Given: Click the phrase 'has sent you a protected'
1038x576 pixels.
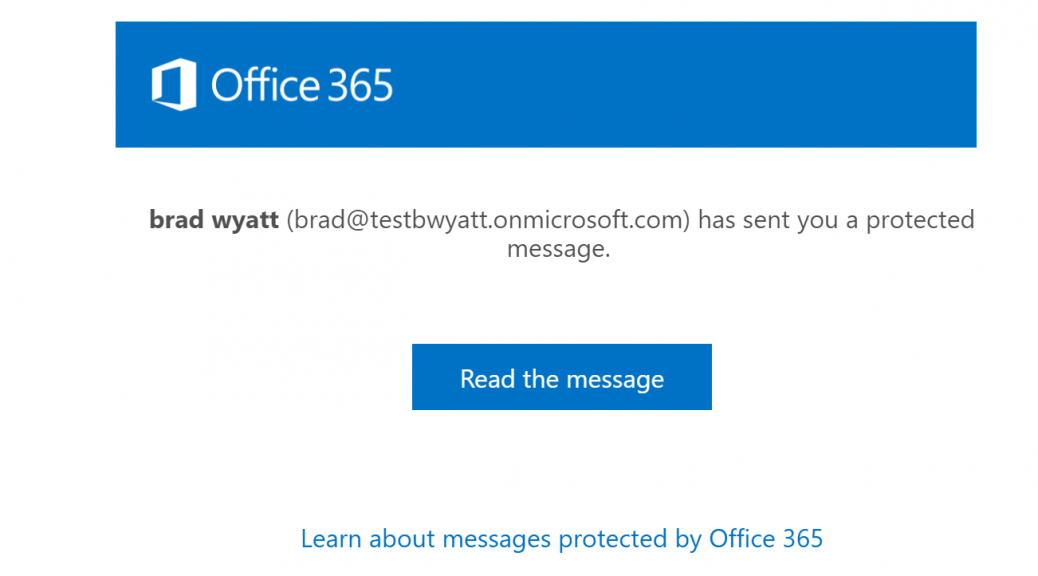Looking at the screenshot, I should [836, 220].
